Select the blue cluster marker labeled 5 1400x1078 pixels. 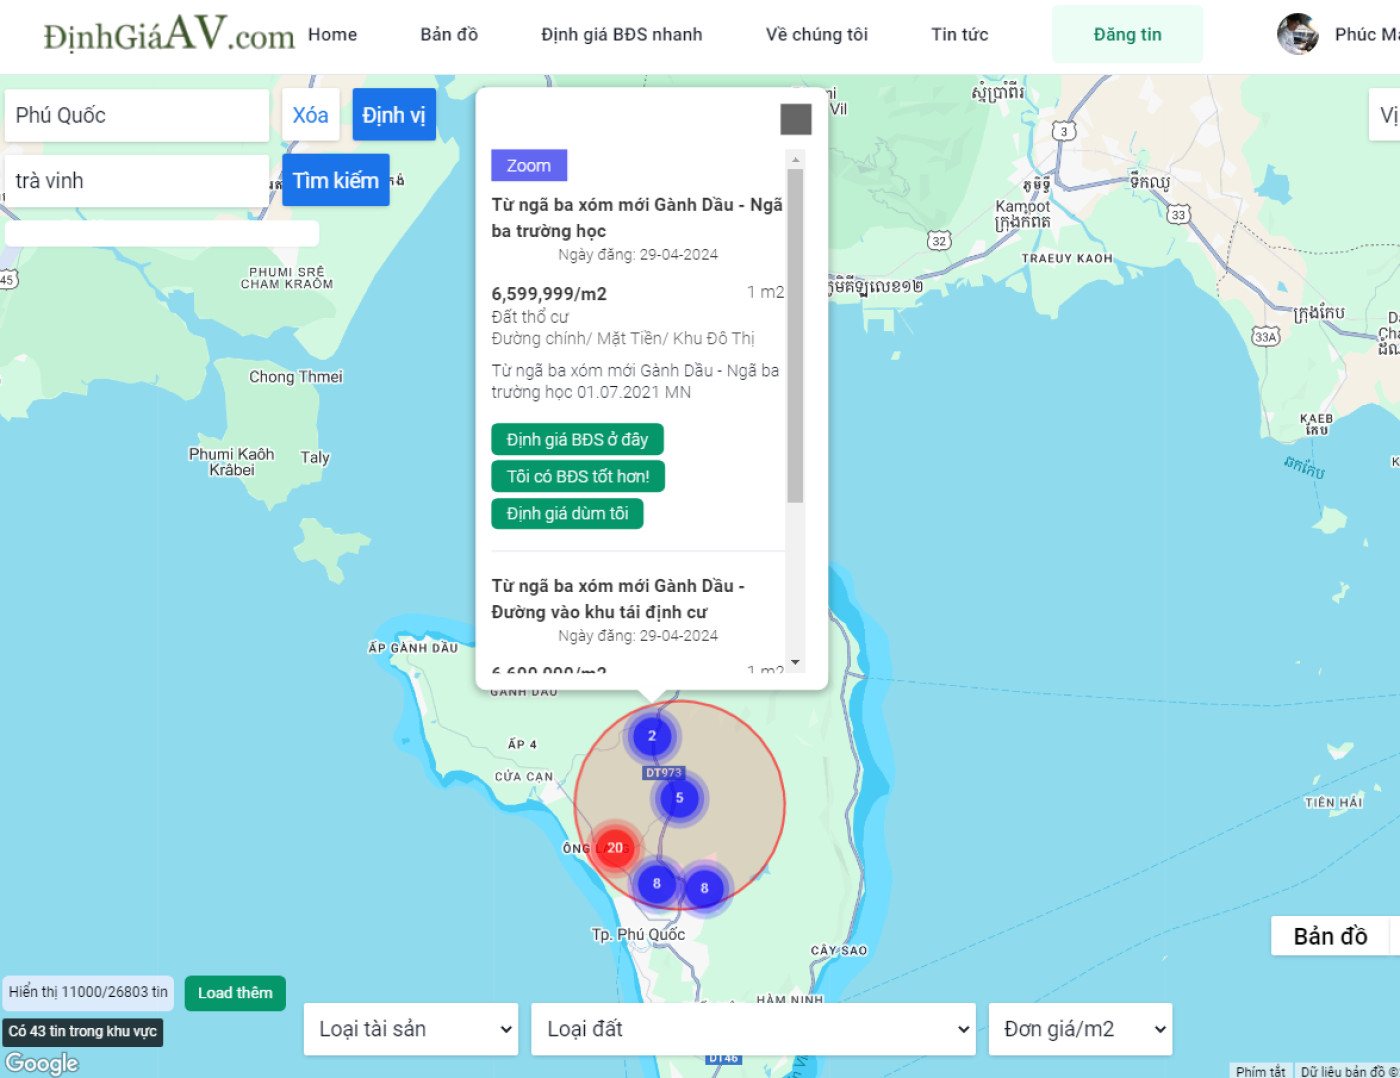pos(679,798)
